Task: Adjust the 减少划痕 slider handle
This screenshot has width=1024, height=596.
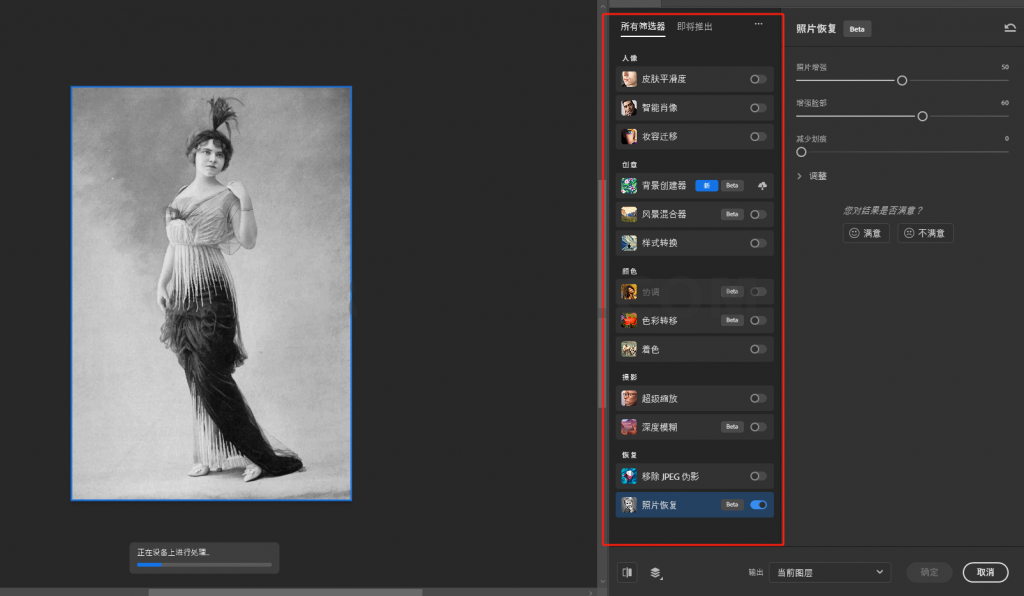Action: tap(801, 152)
